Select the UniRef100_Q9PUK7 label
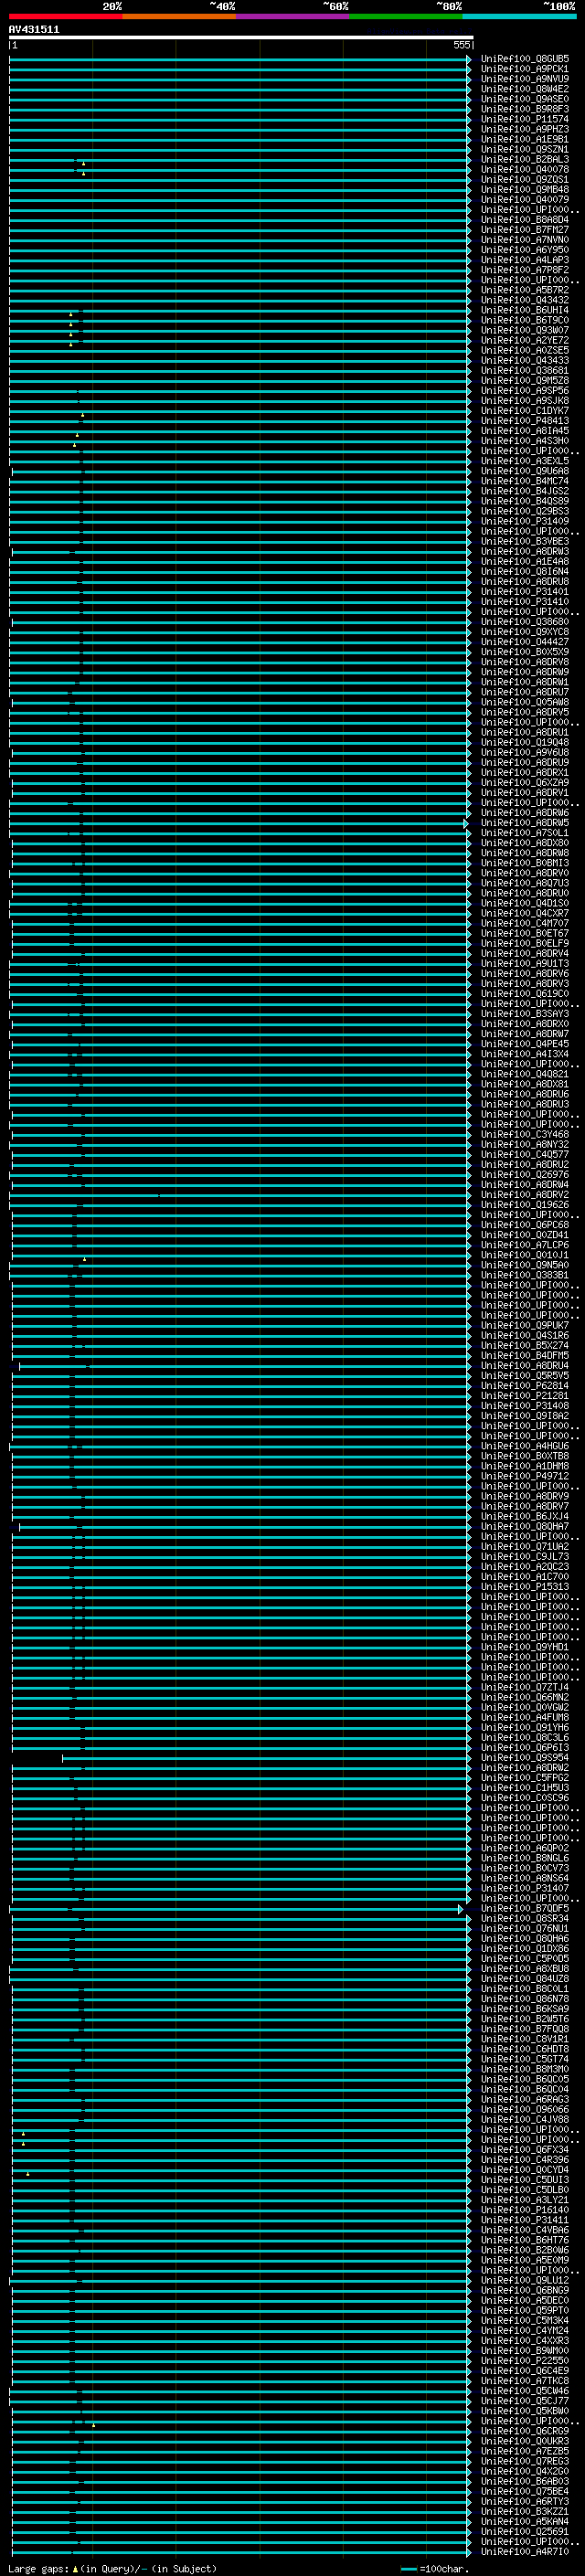Viewport: 585px width, 2576px height. tap(525, 1326)
